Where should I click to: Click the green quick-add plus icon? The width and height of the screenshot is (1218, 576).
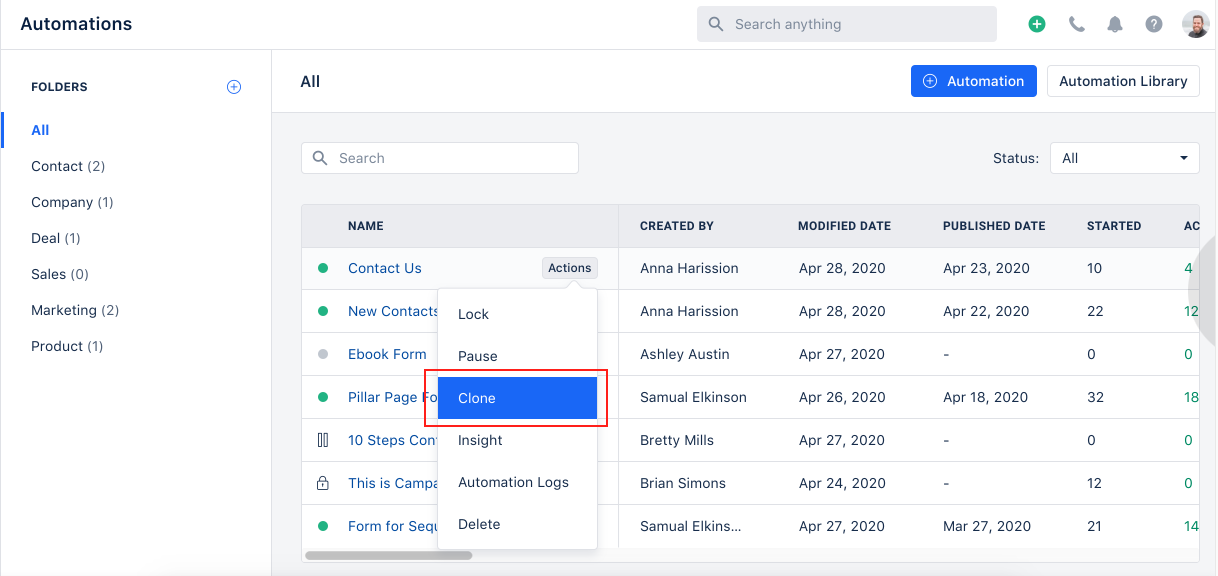click(1037, 24)
